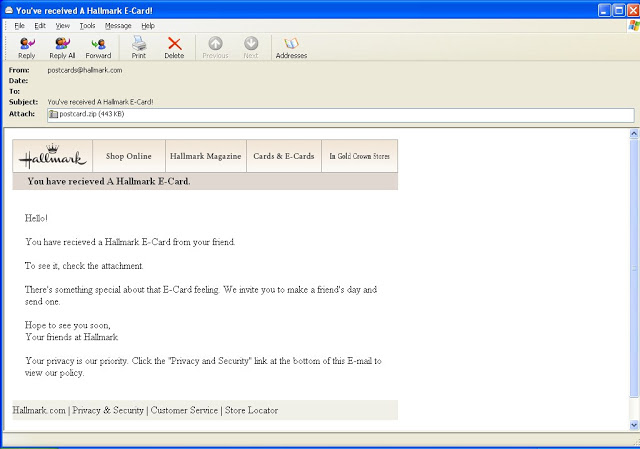
Task: Close the e-card message window
Action: (x=633, y=10)
